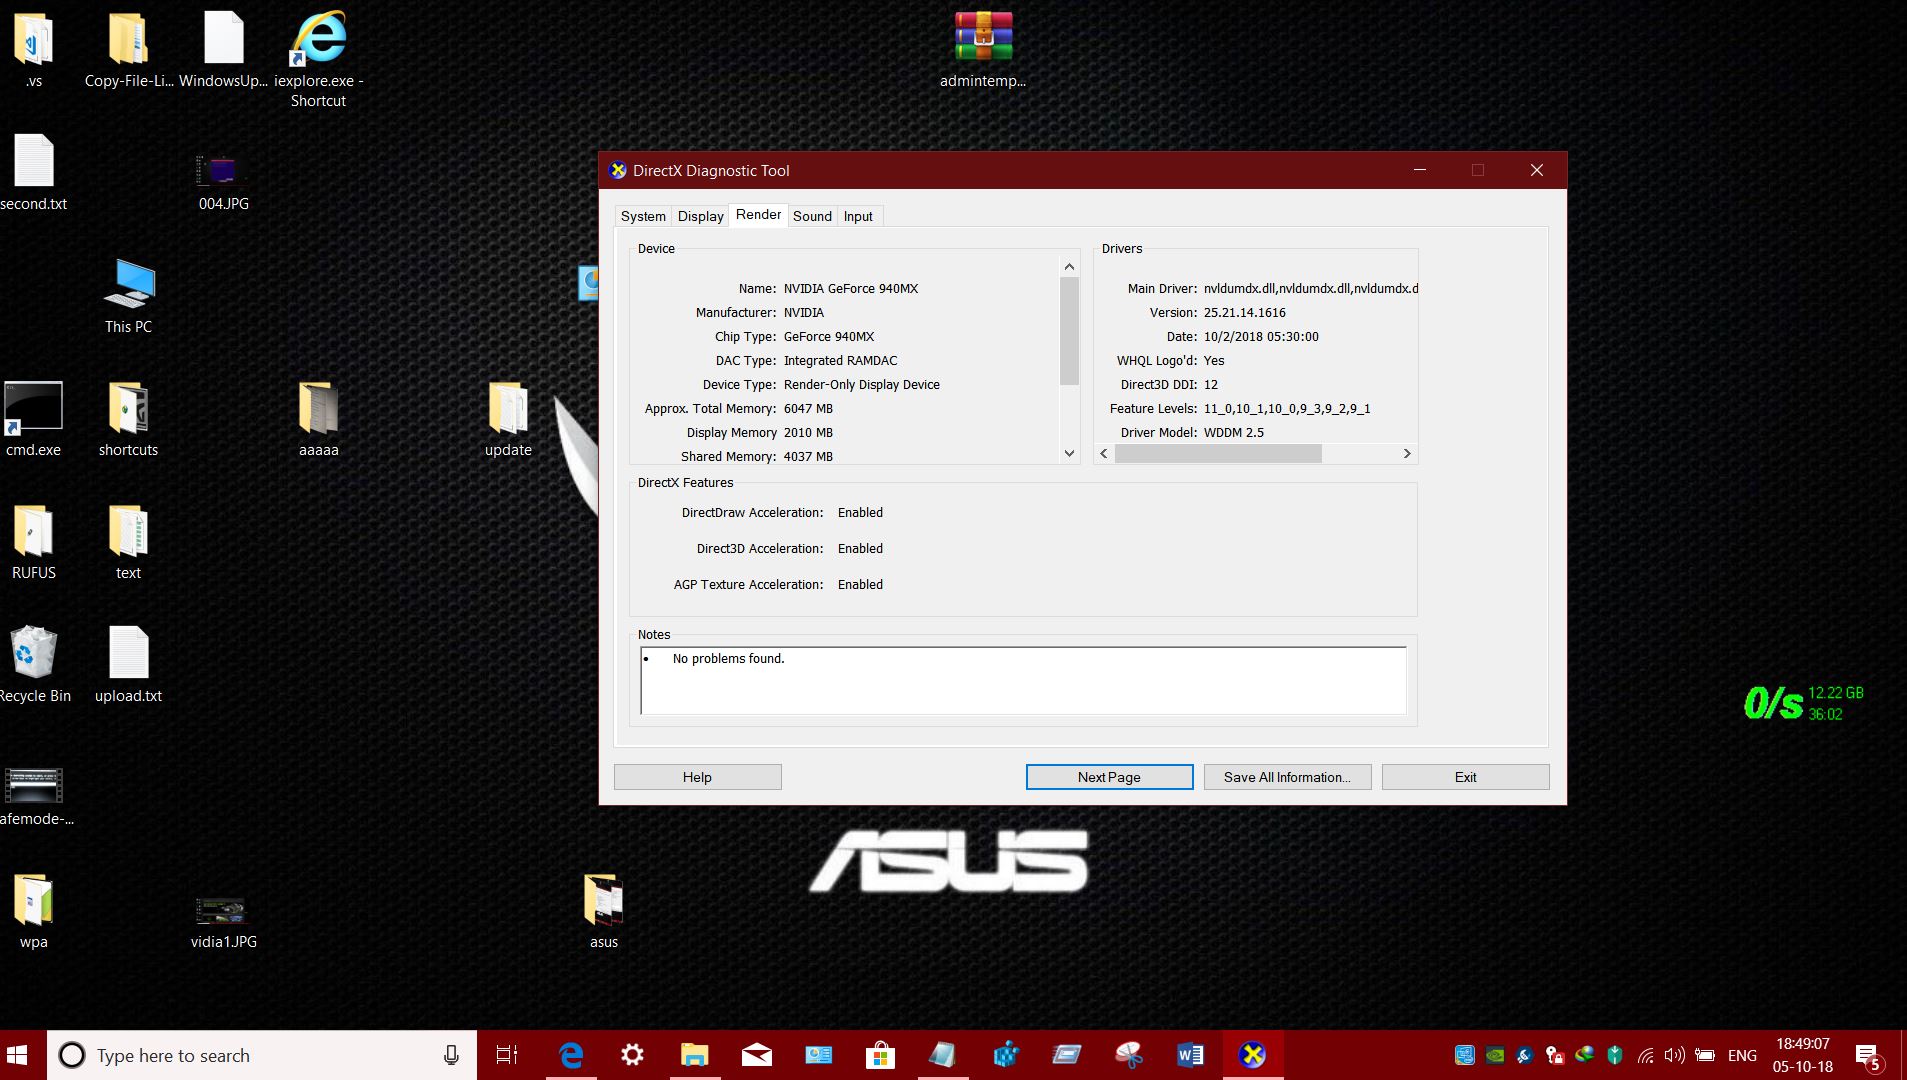The height and width of the screenshot is (1080, 1907).
Task: Open Microsoft Store from taskbar
Action: [880, 1055]
